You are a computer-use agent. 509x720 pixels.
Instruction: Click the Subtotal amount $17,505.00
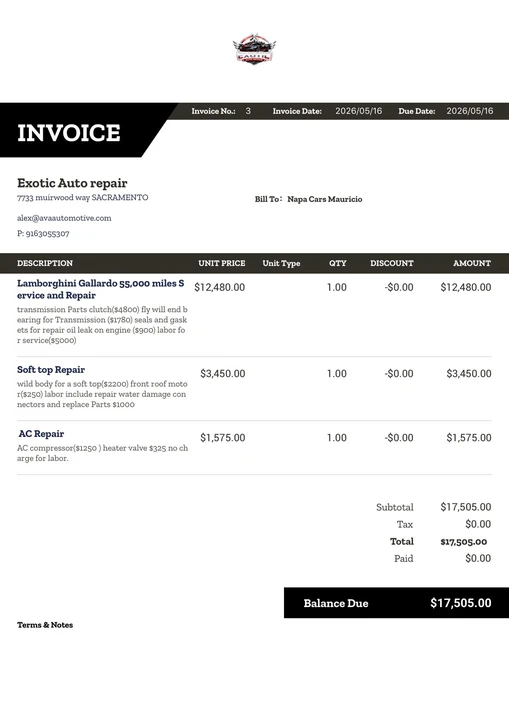coord(465,507)
